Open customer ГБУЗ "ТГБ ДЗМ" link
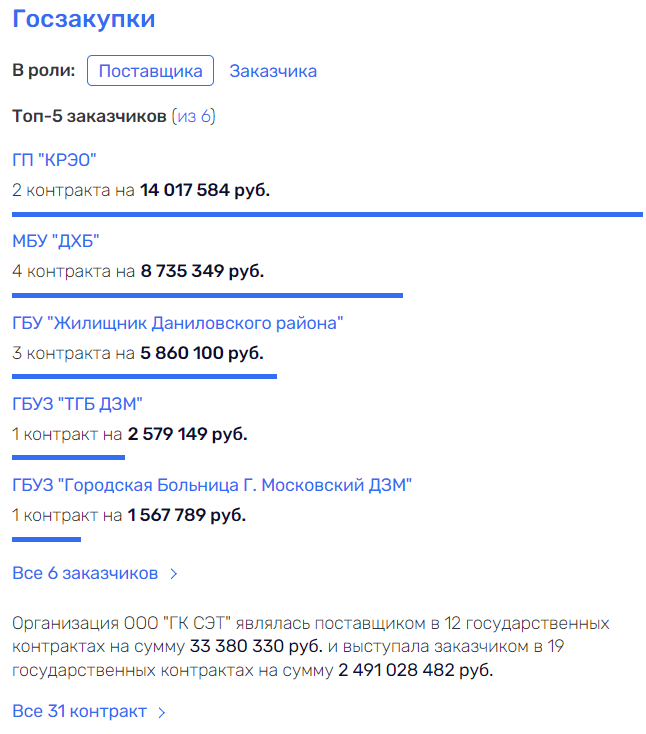This screenshot has width=646, height=734. point(77,404)
